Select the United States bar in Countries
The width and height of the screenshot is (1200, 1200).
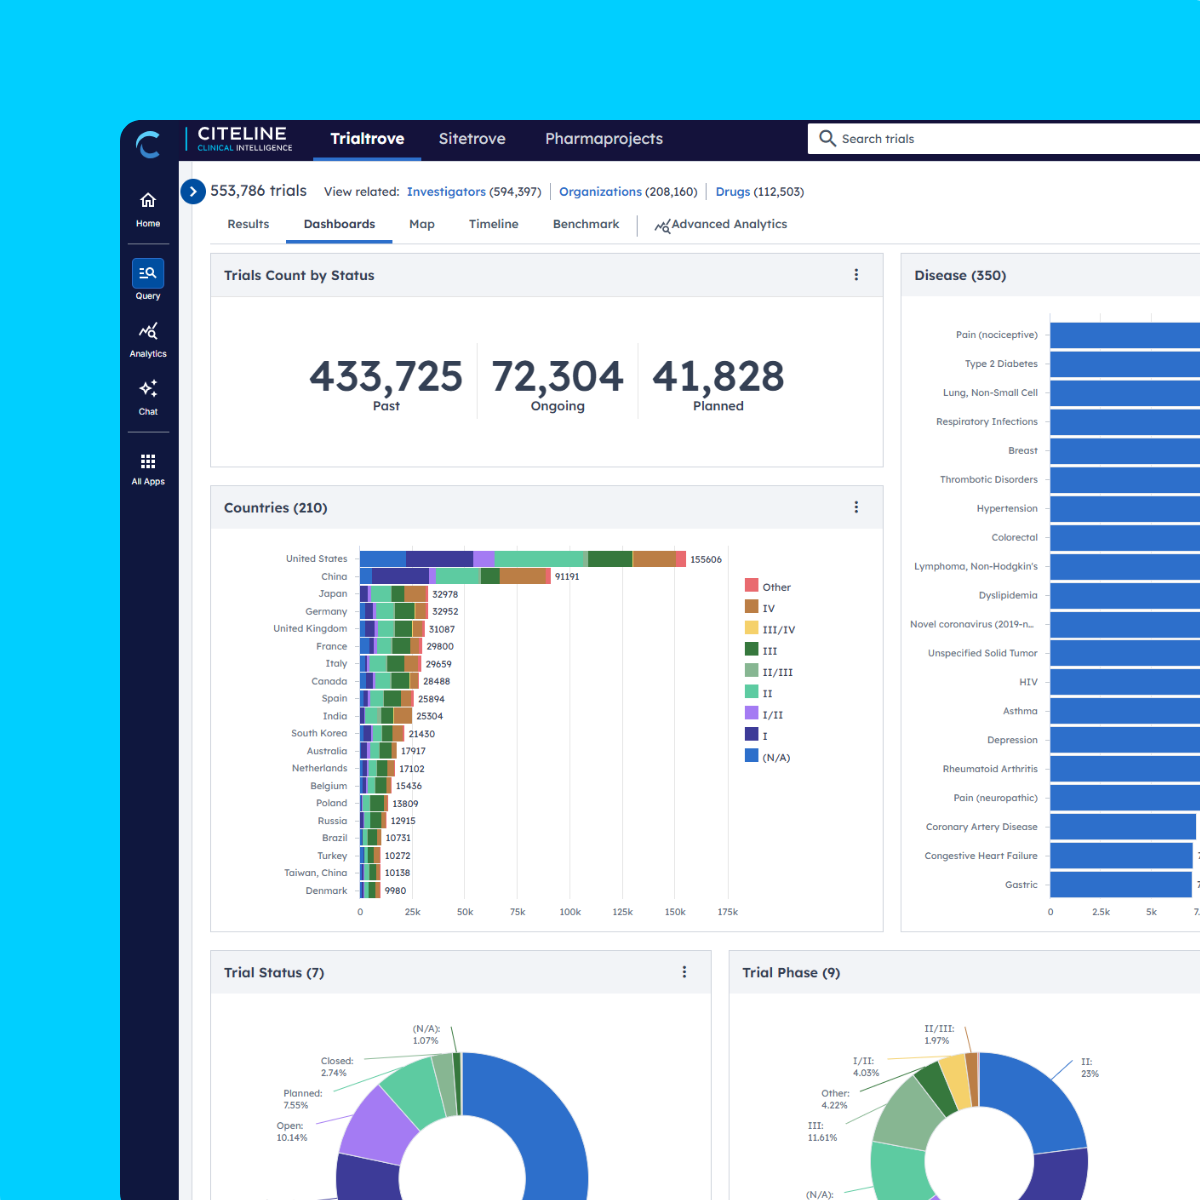tap(523, 559)
